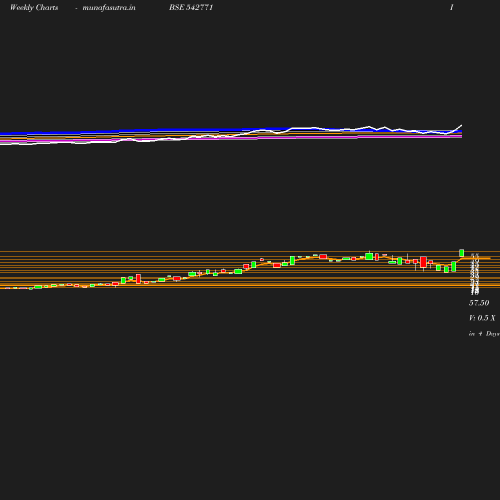This screenshot has height=500, width=500.
Task: Click the 'in 4 Days' text
Action: pos(484,334)
